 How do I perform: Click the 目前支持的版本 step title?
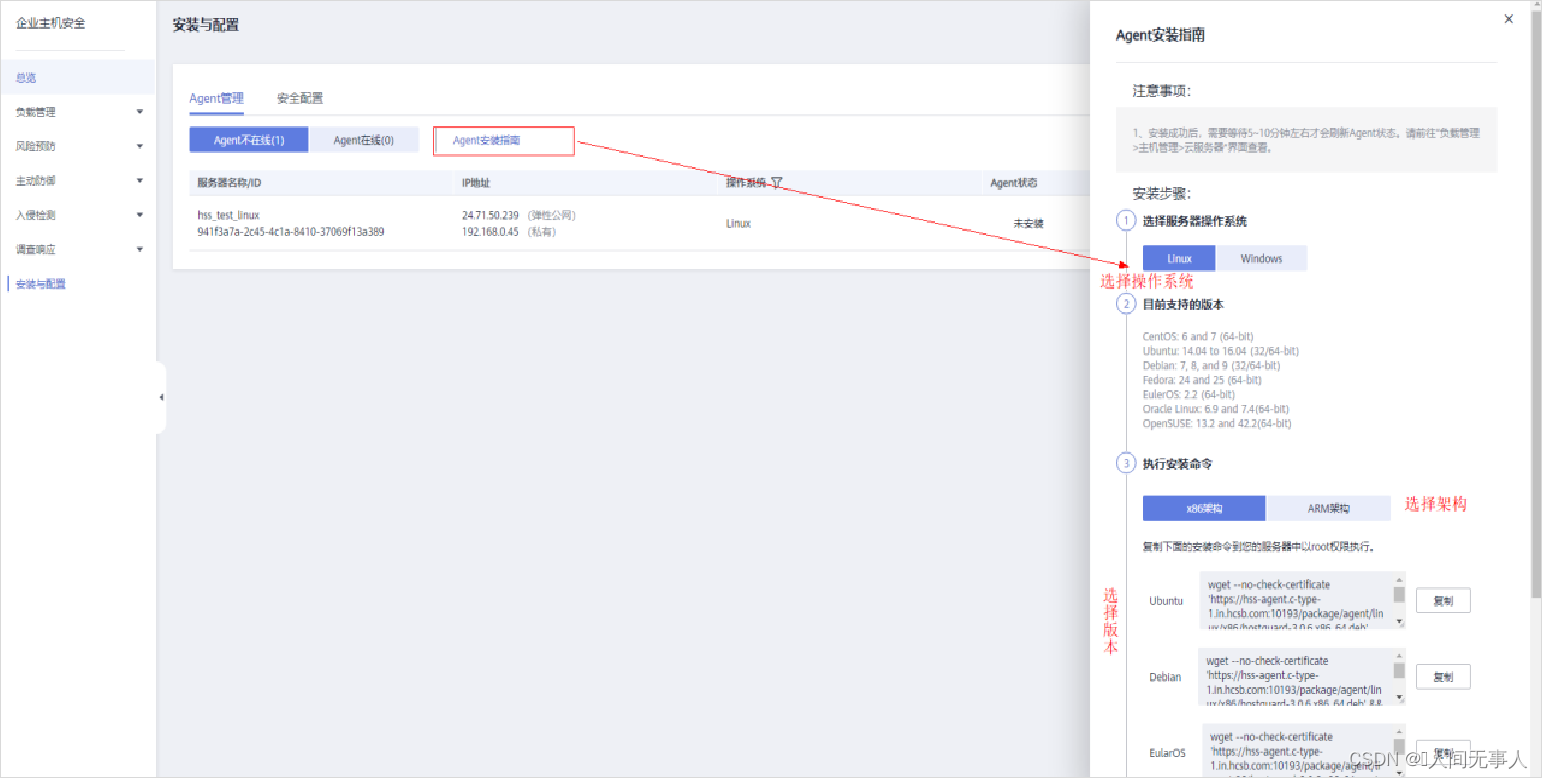click(1183, 304)
